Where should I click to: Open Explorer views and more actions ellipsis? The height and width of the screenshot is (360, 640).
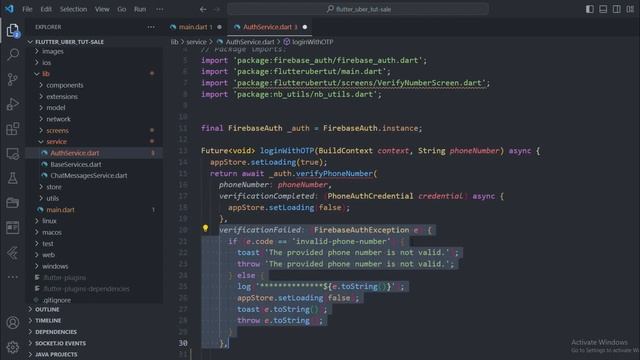pos(151,27)
